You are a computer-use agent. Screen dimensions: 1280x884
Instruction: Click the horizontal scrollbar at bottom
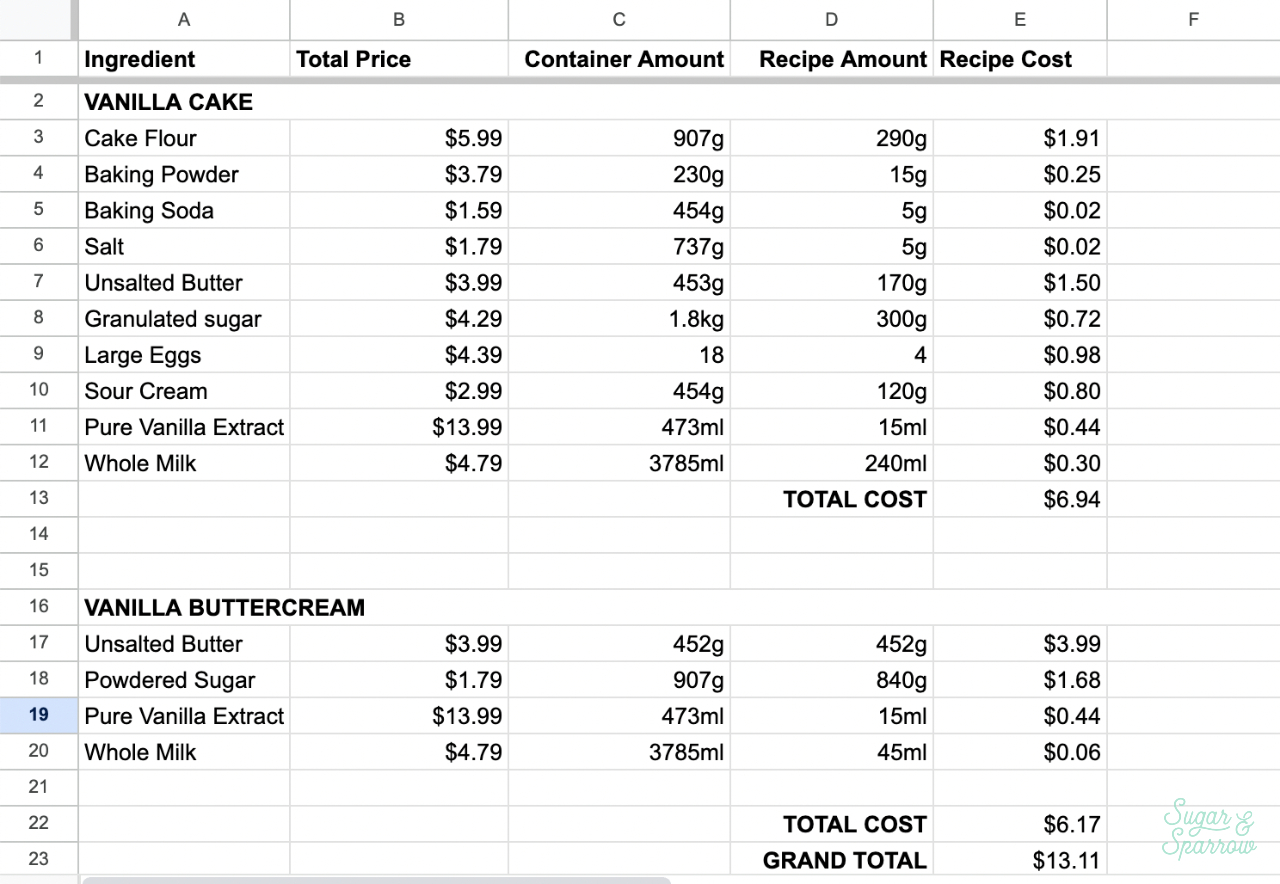pyautogui.click(x=375, y=880)
